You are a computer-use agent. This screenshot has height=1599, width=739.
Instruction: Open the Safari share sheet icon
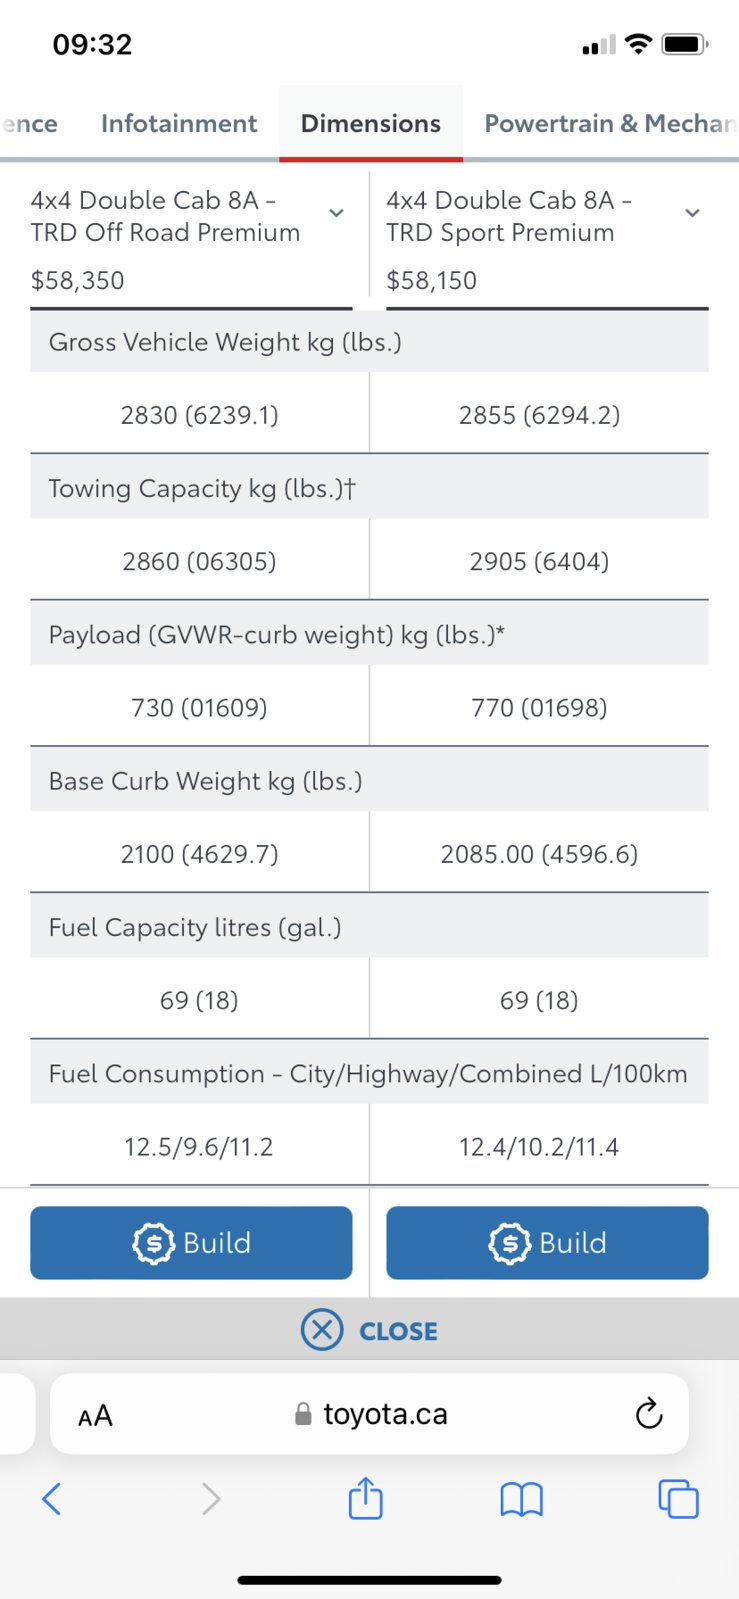[x=366, y=1497]
